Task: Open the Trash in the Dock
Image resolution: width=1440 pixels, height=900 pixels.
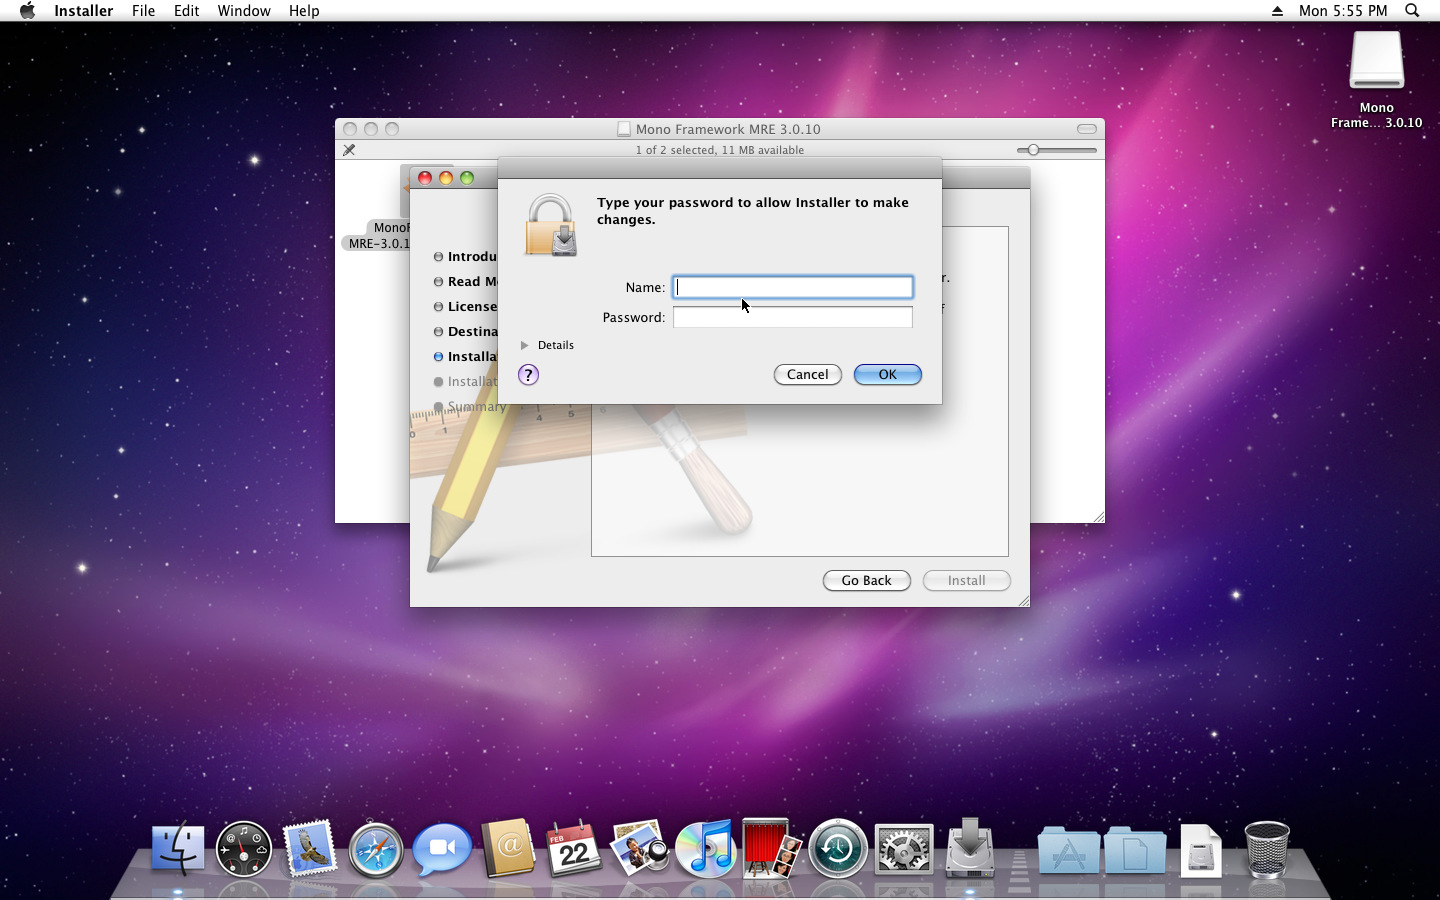Action: 1266,849
